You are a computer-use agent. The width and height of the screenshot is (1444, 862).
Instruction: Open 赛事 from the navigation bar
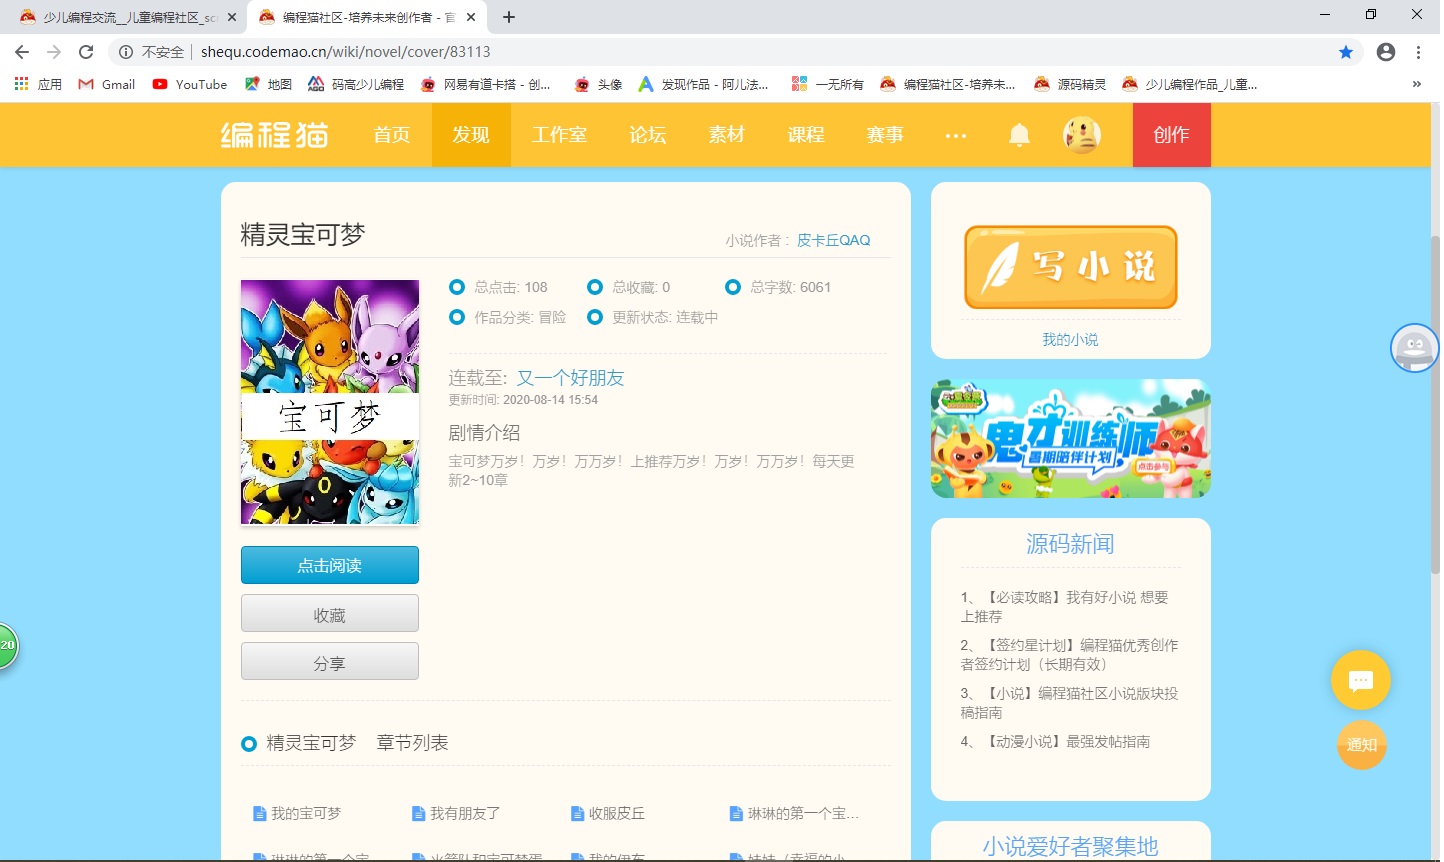click(x=885, y=135)
